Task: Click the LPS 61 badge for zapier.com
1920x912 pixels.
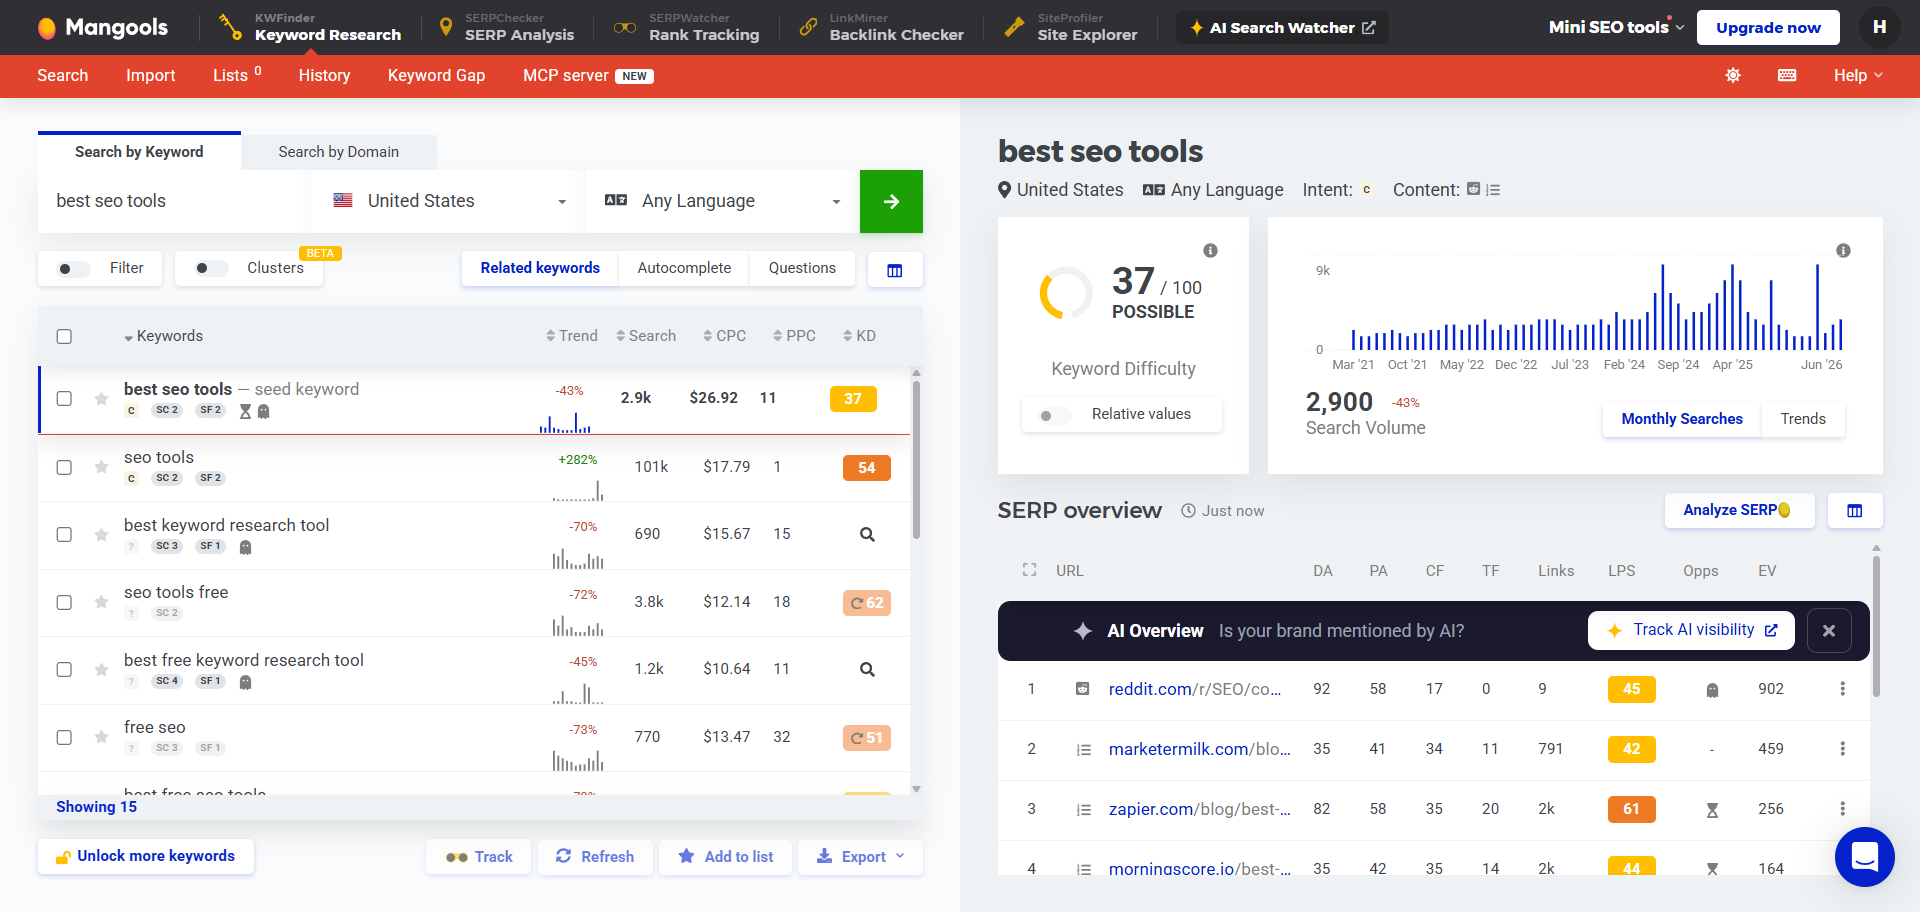Action: pyautogui.click(x=1631, y=809)
